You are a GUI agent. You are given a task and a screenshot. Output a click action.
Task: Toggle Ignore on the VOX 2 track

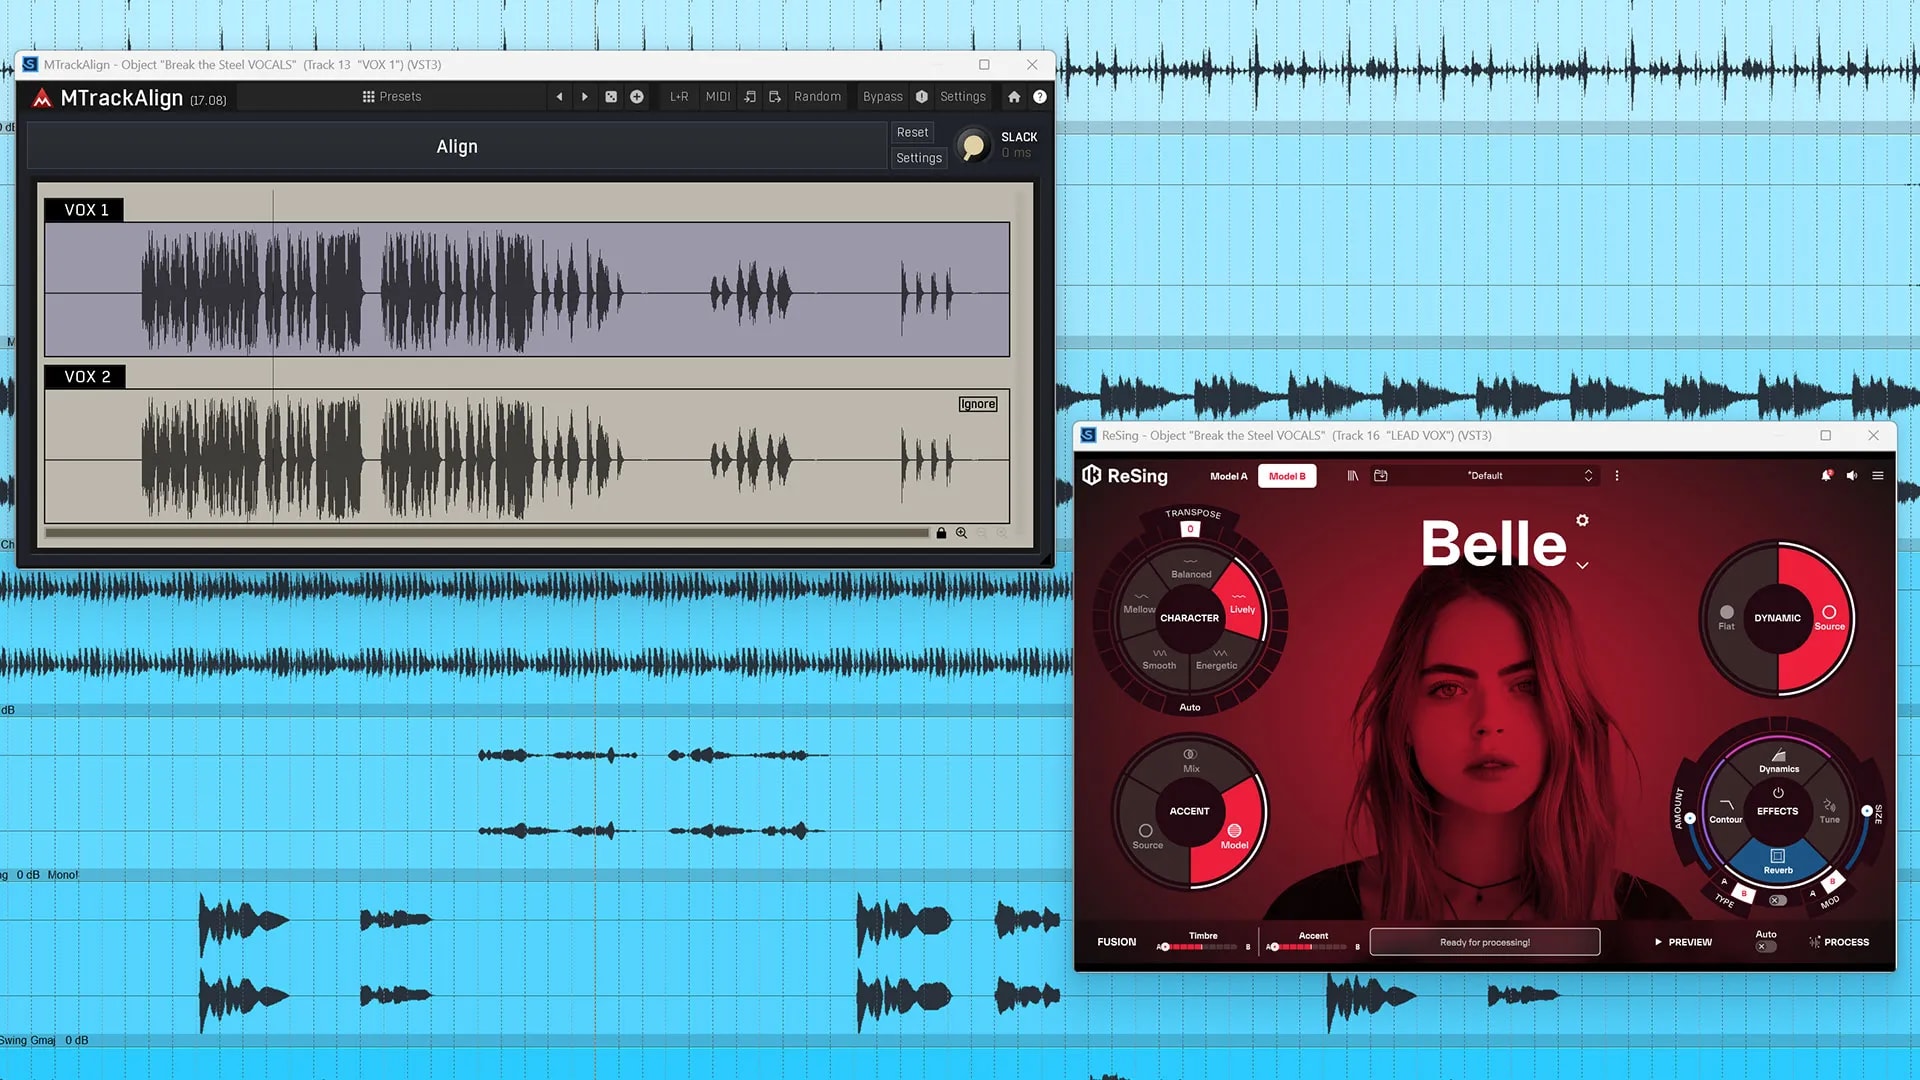(977, 404)
